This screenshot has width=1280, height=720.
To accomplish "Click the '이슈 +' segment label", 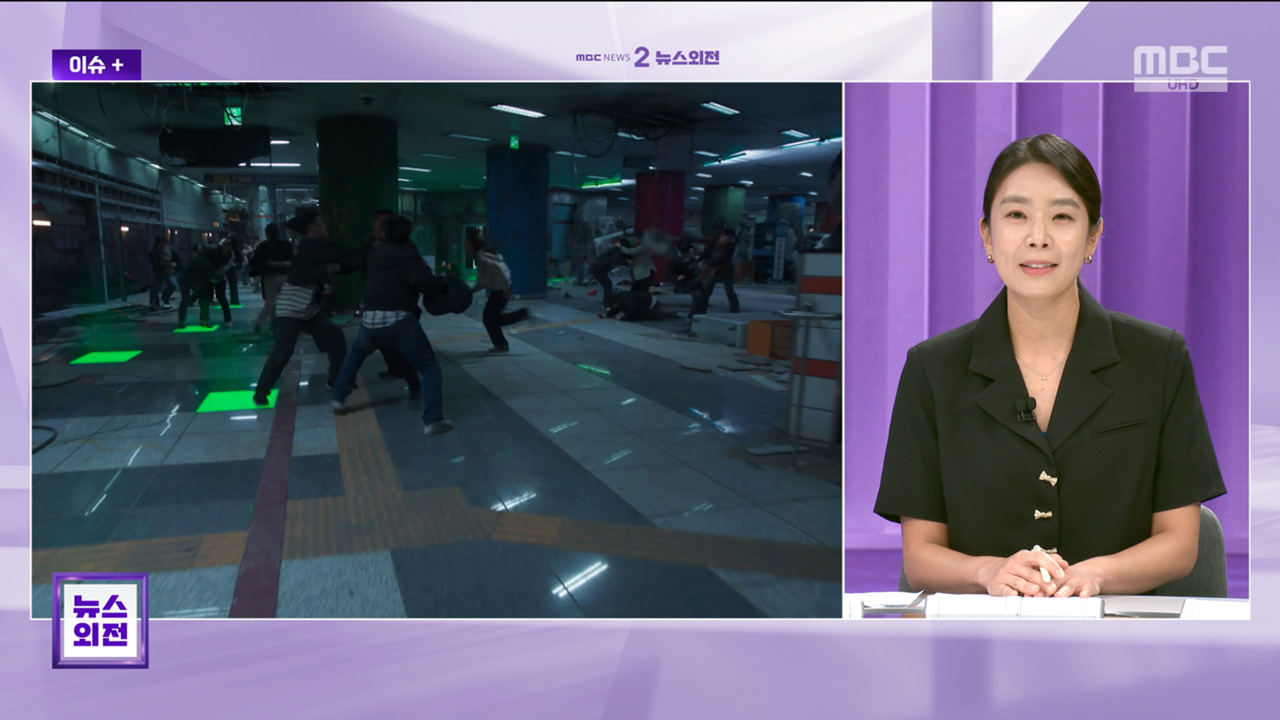I will tap(96, 65).
